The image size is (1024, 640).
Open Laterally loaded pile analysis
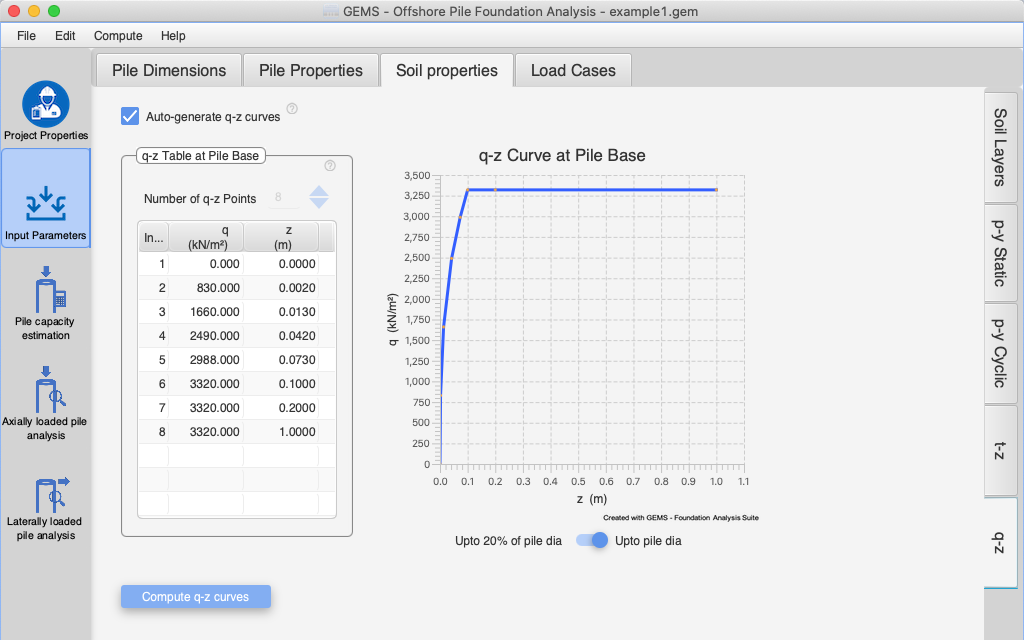pyautogui.click(x=46, y=495)
